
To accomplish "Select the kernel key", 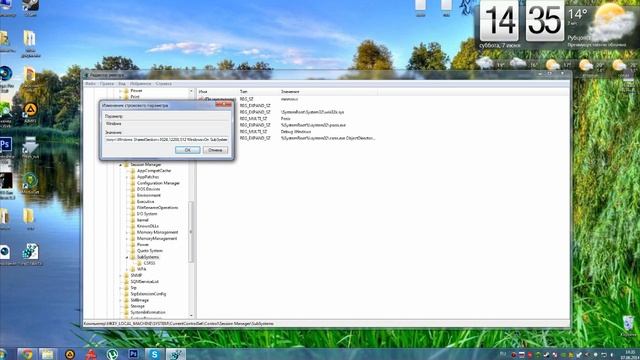I will point(142,220).
